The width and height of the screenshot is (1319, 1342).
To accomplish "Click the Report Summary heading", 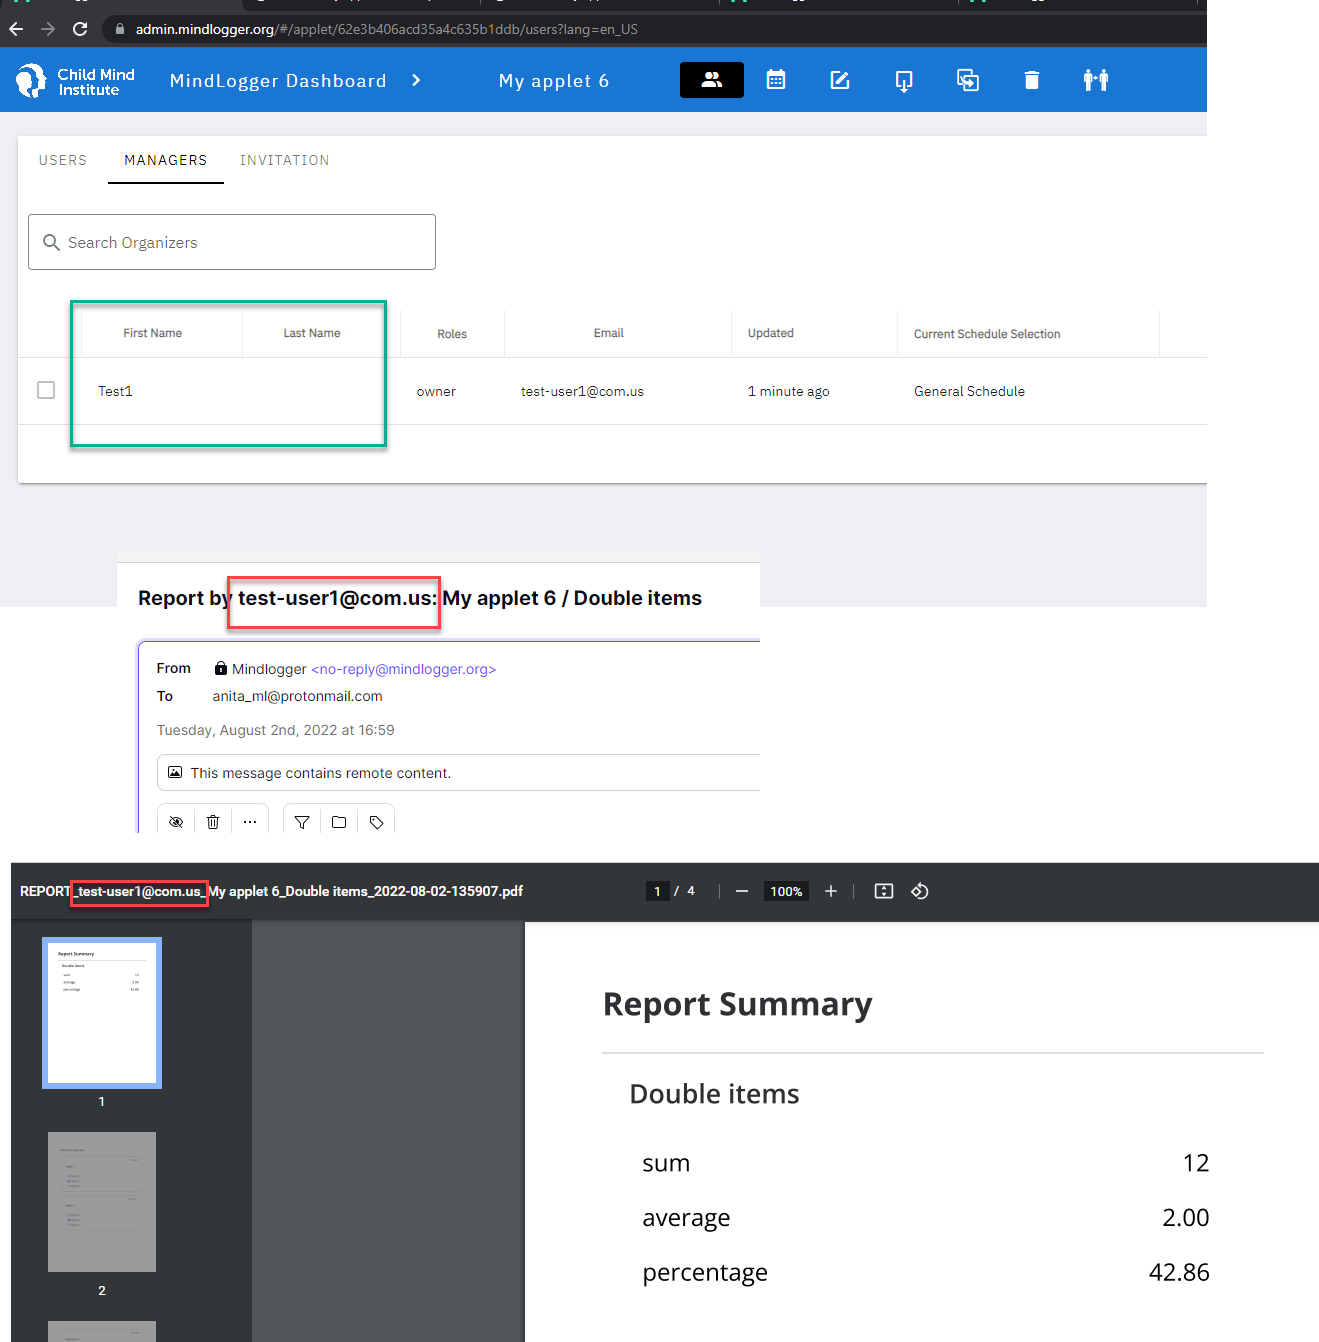I will click(x=738, y=1004).
